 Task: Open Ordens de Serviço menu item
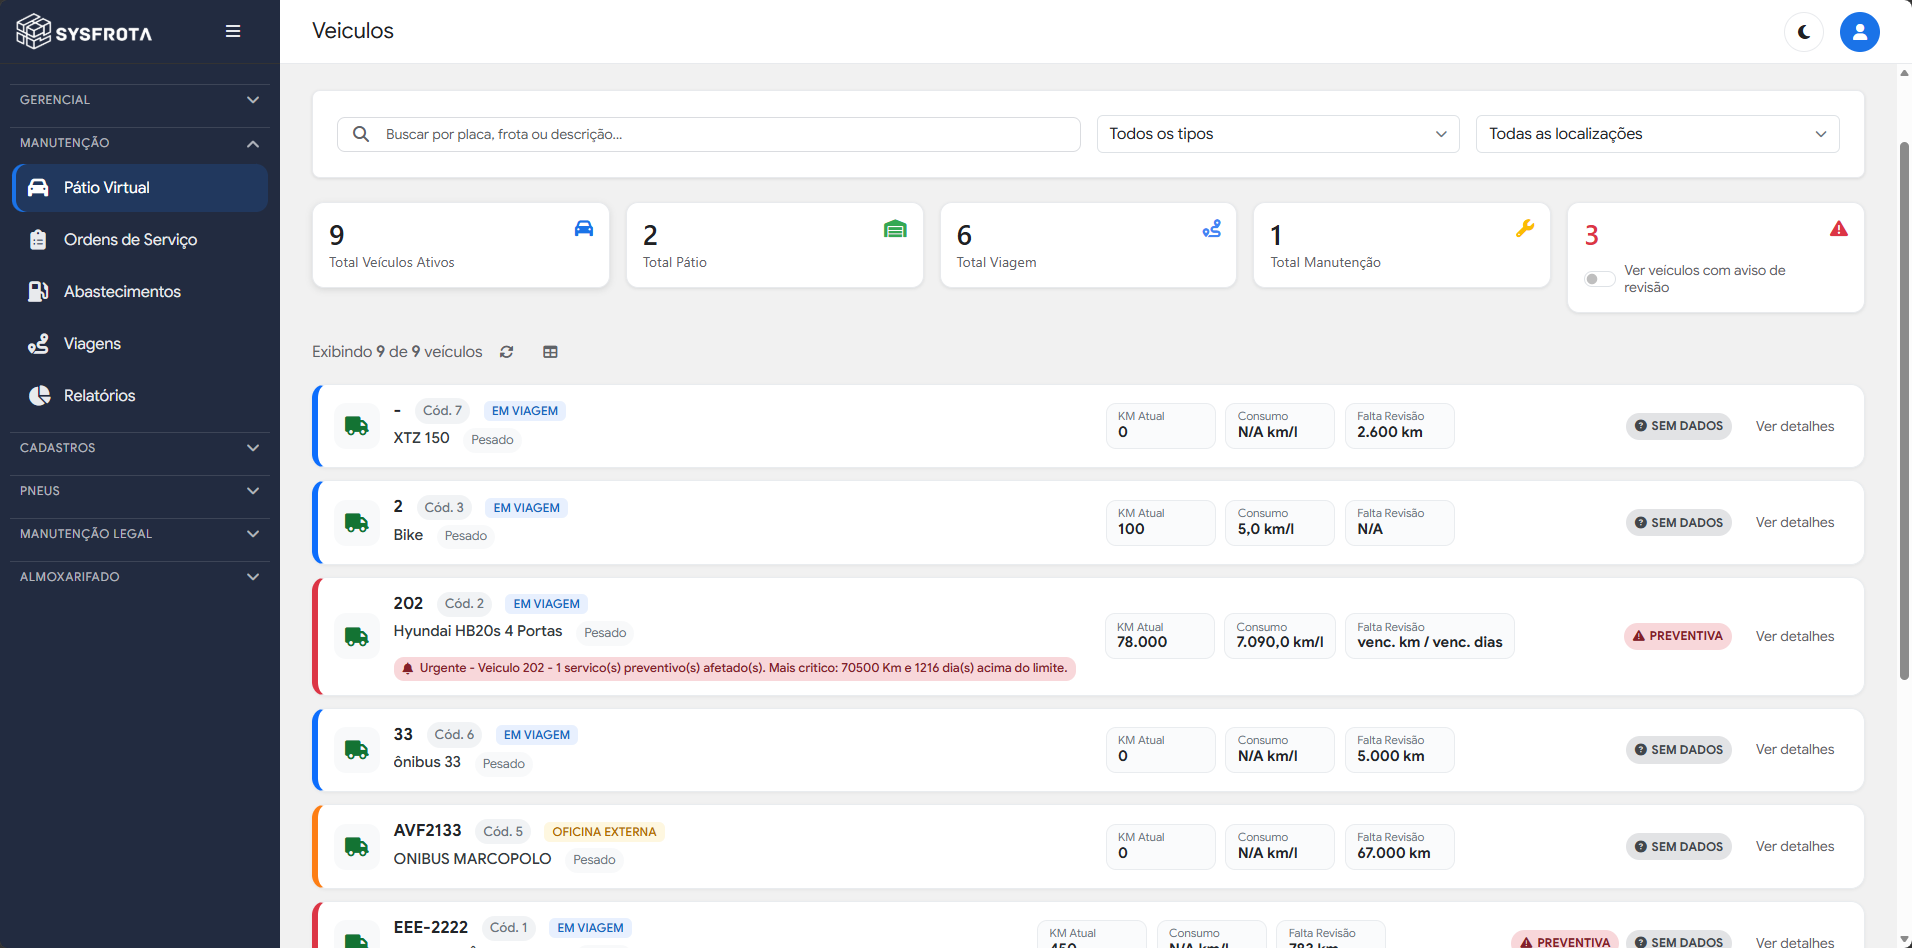pos(140,240)
